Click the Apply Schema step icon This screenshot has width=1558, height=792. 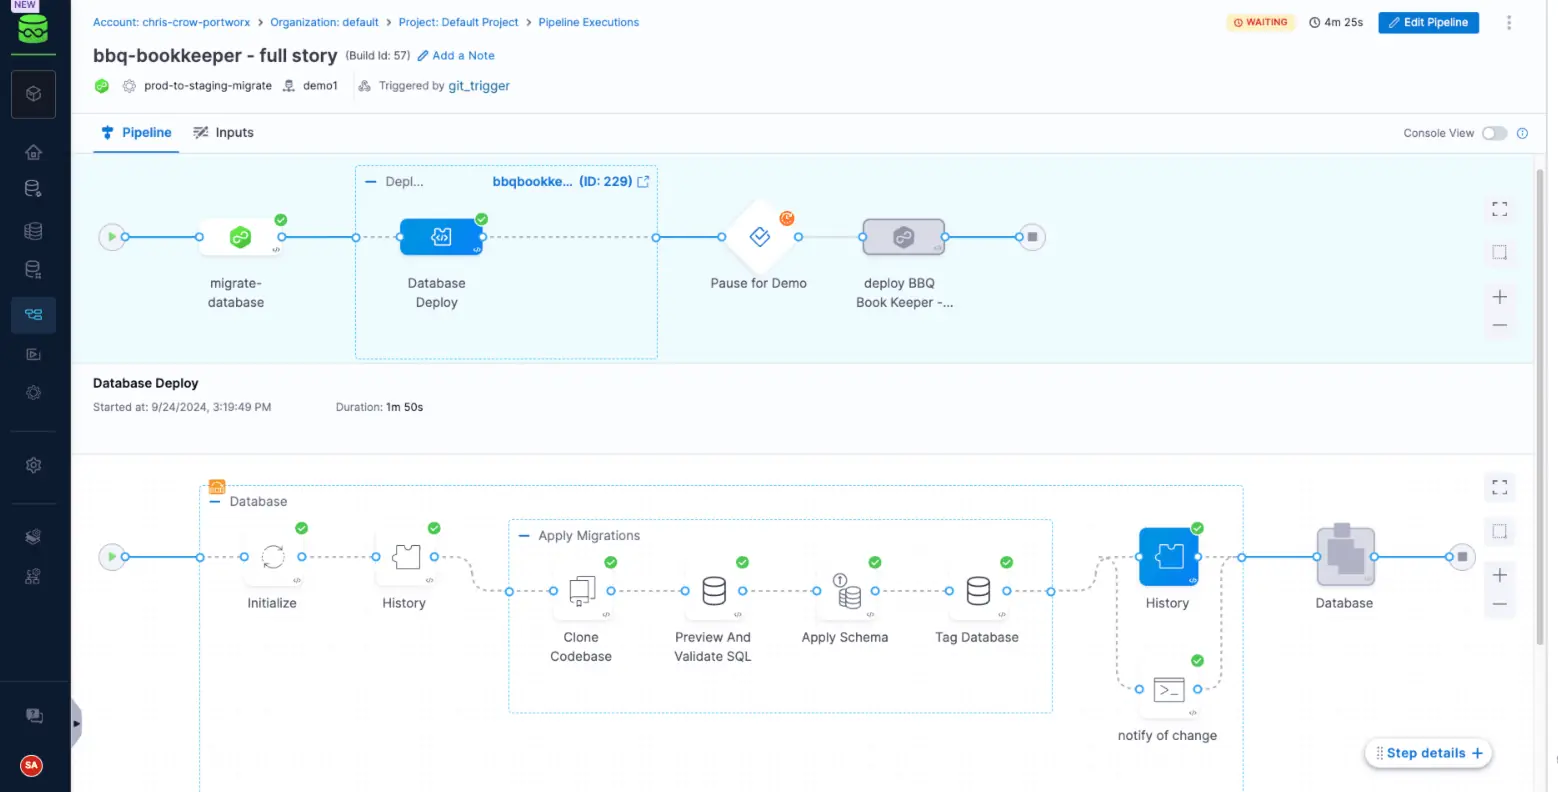846,591
